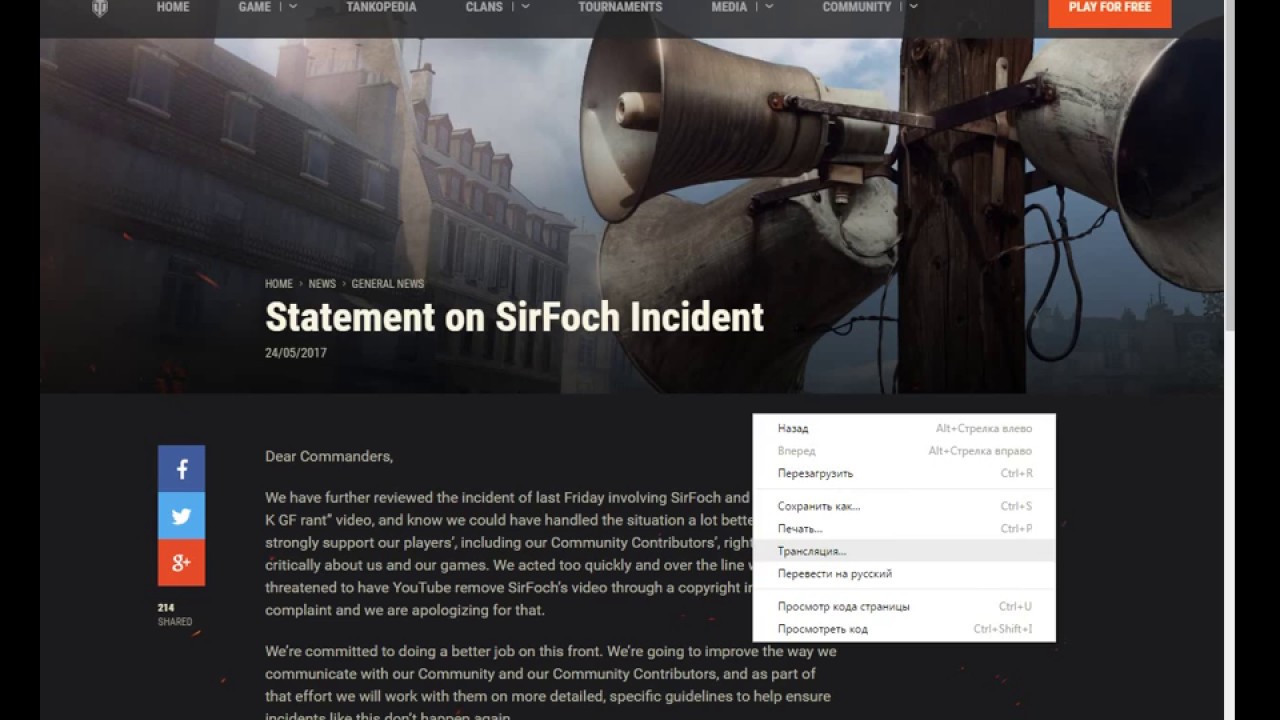
Task: Go to NEWS breadcrumb link
Action: click(x=322, y=284)
